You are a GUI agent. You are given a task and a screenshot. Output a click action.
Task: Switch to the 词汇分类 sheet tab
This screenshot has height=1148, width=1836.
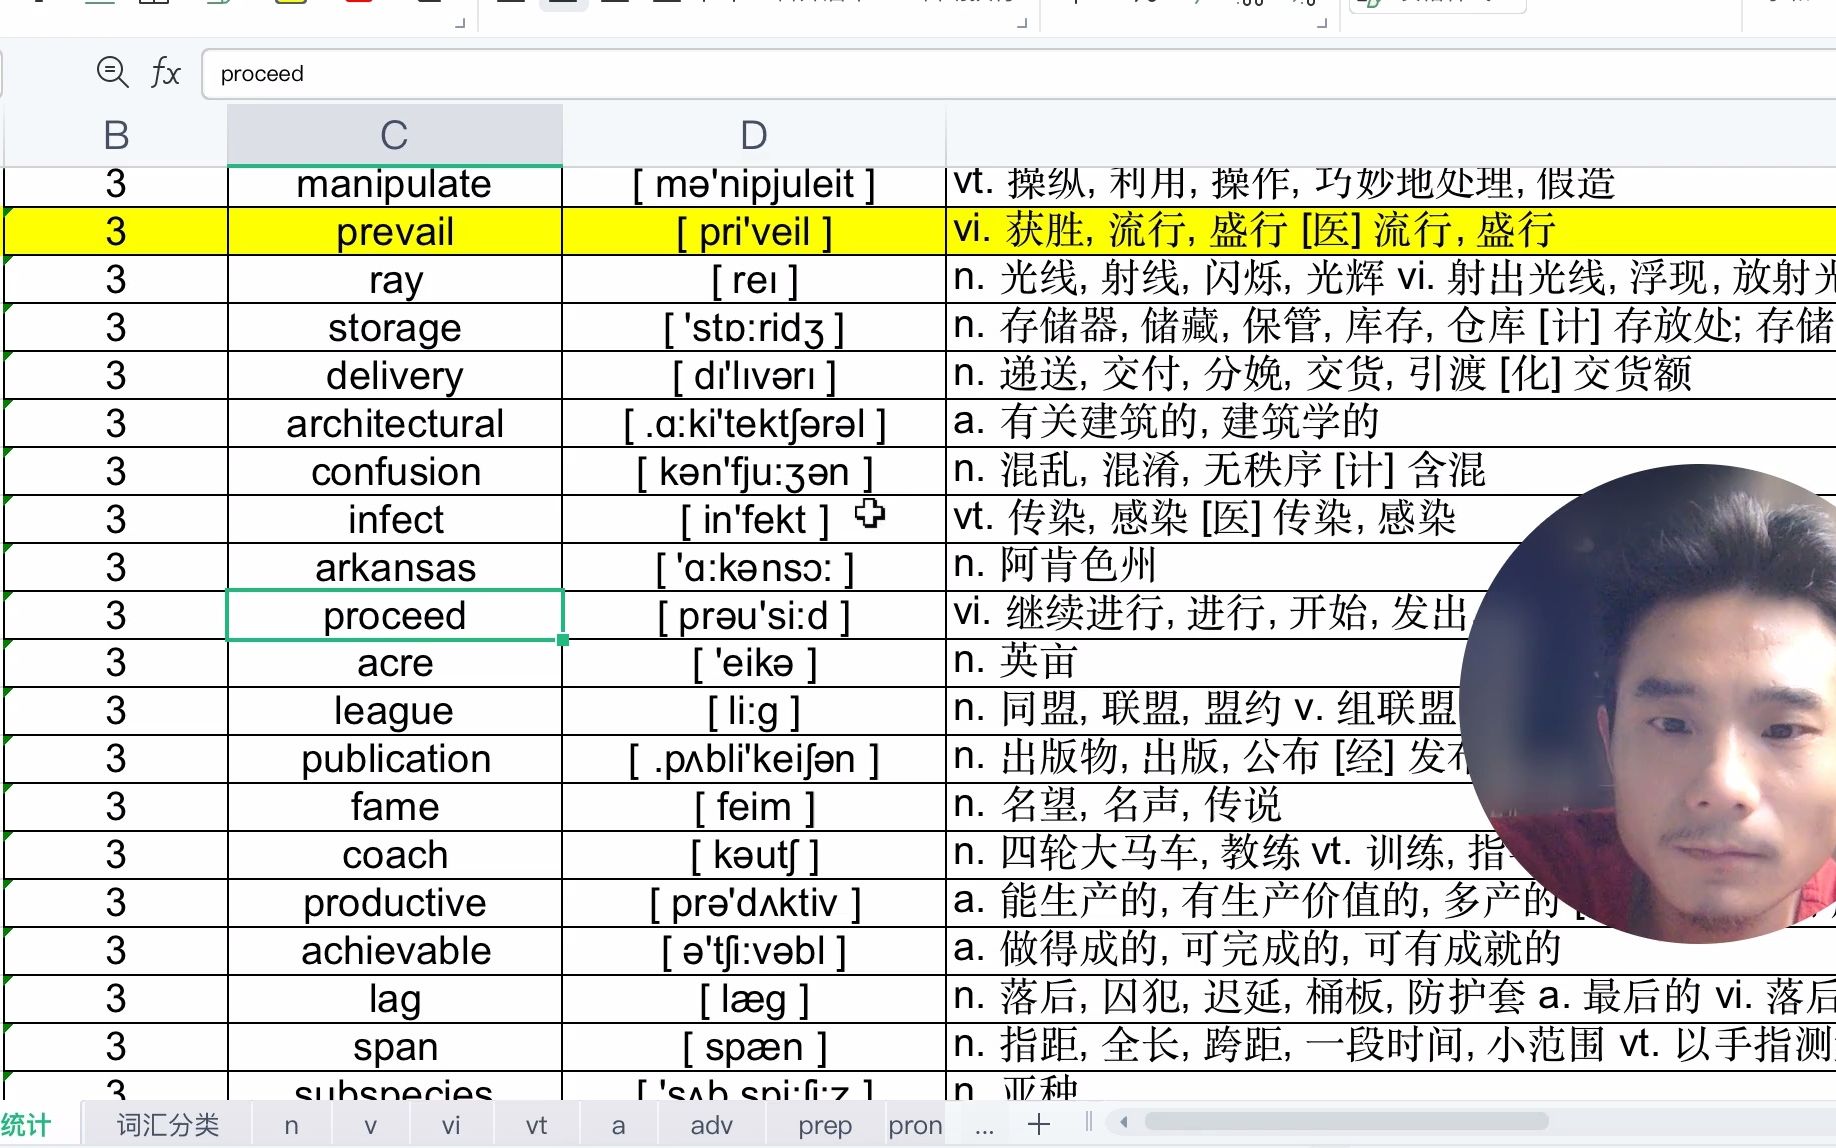(168, 1124)
